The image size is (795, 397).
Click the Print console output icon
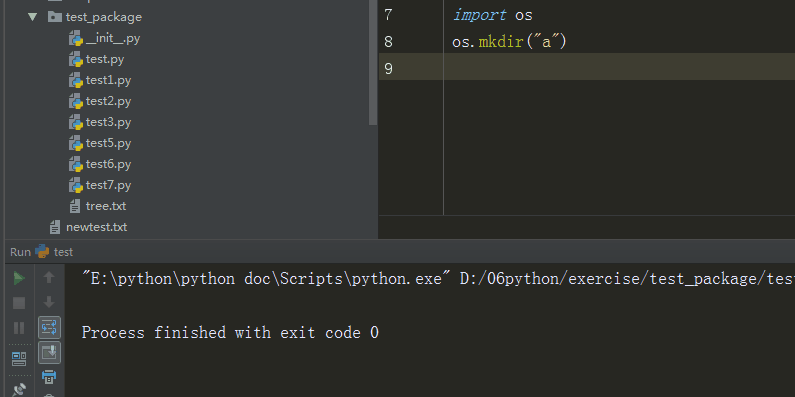tap(49, 377)
